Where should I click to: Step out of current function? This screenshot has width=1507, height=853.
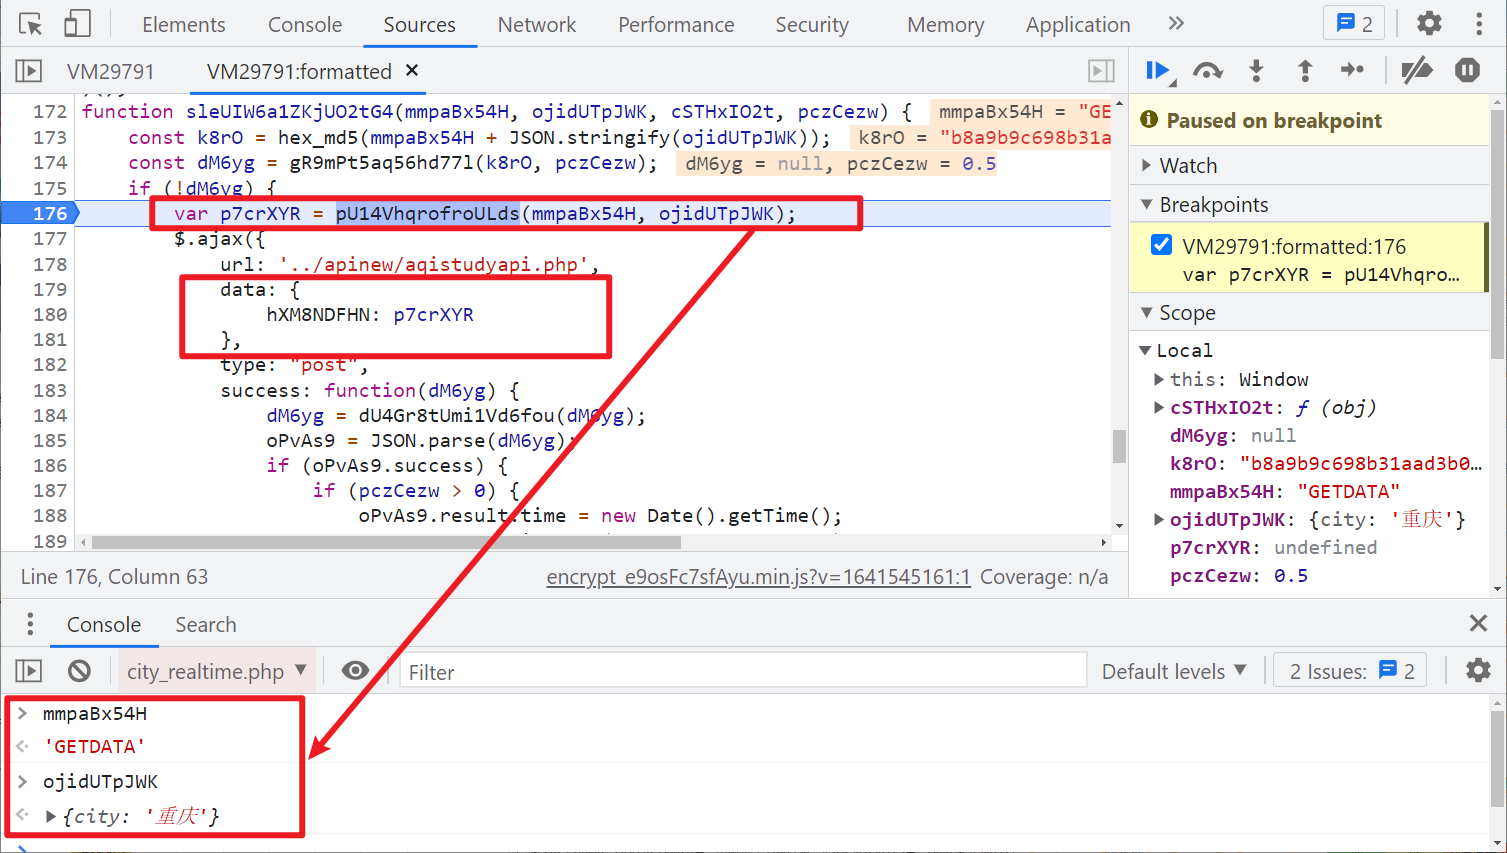(1304, 70)
